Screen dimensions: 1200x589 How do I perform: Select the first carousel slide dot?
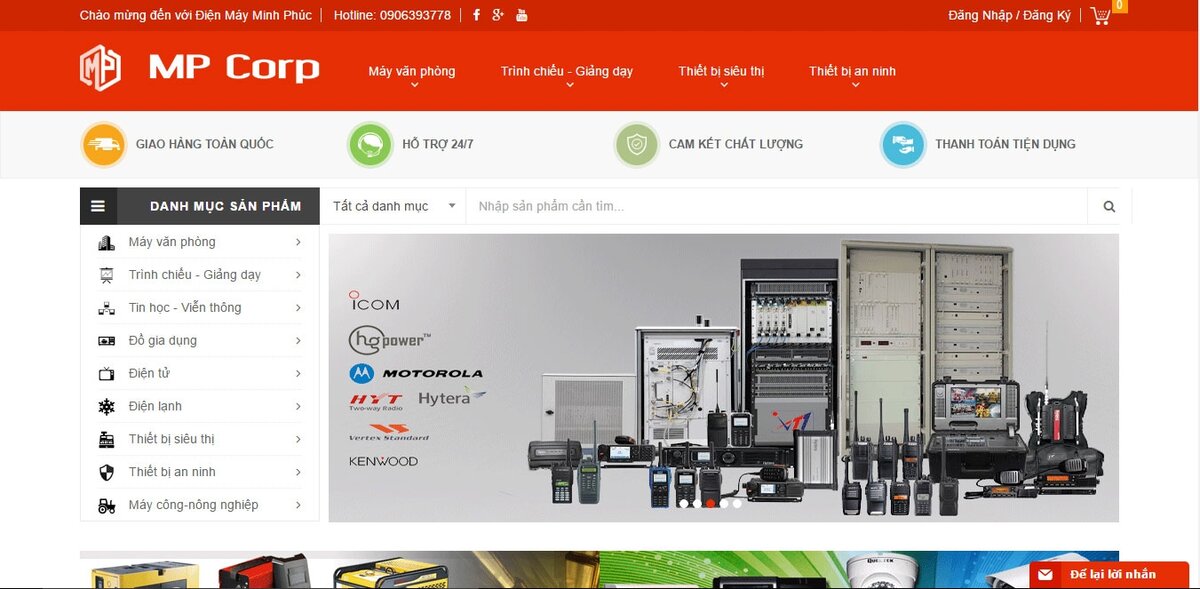(684, 504)
